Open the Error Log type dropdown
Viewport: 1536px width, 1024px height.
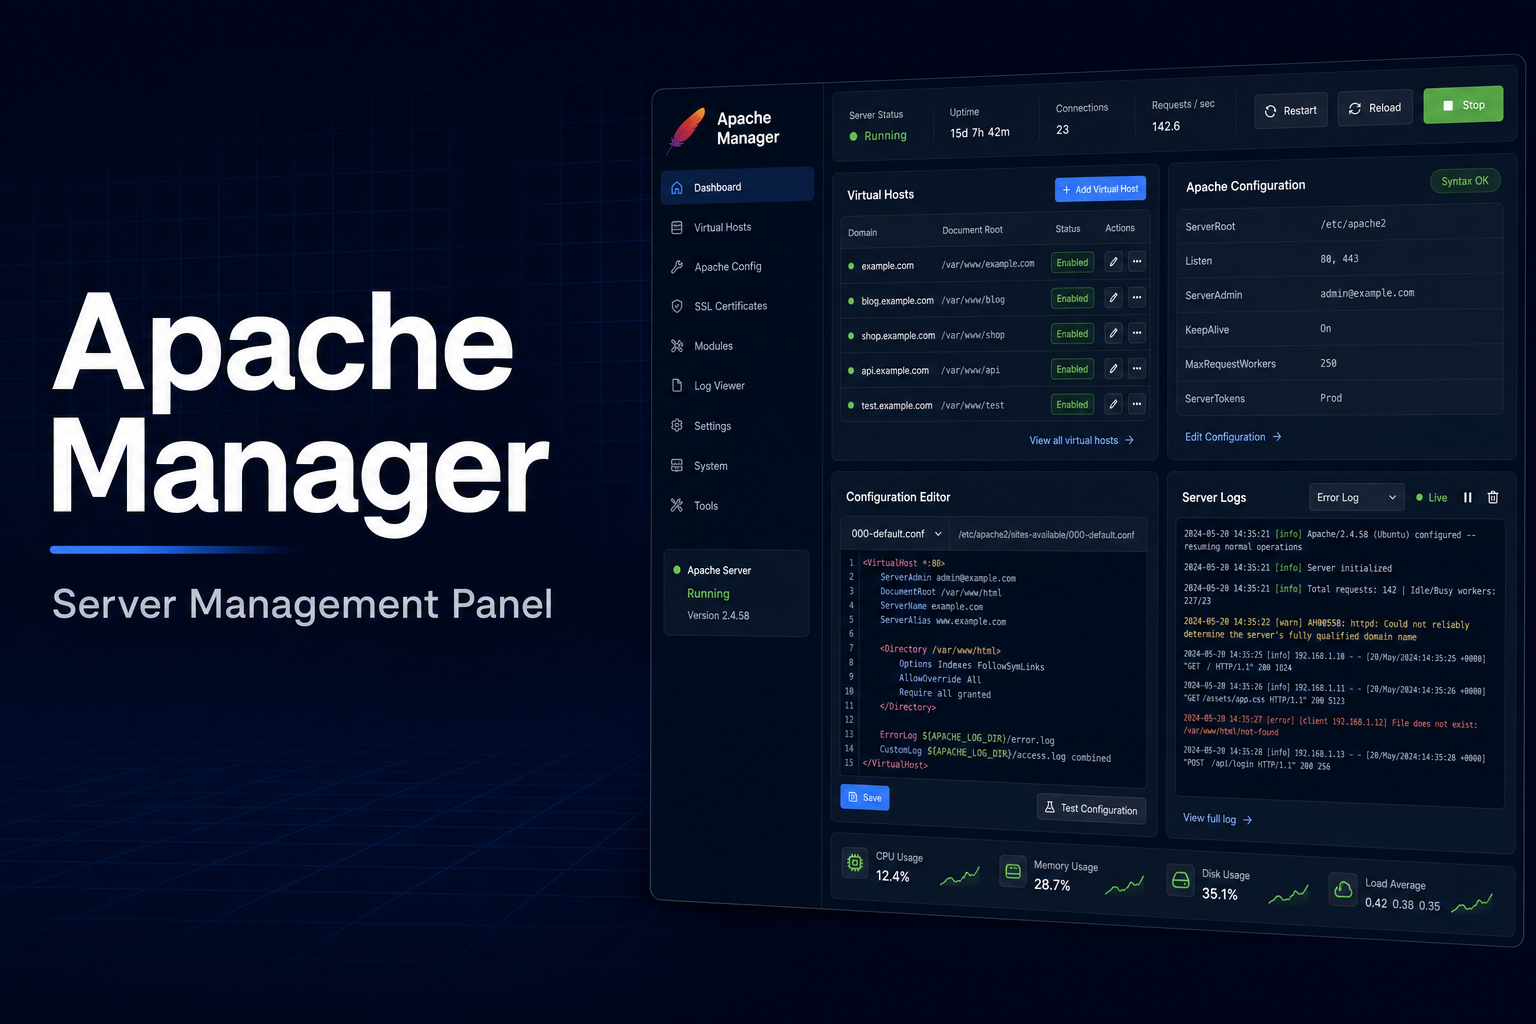pos(1357,497)
